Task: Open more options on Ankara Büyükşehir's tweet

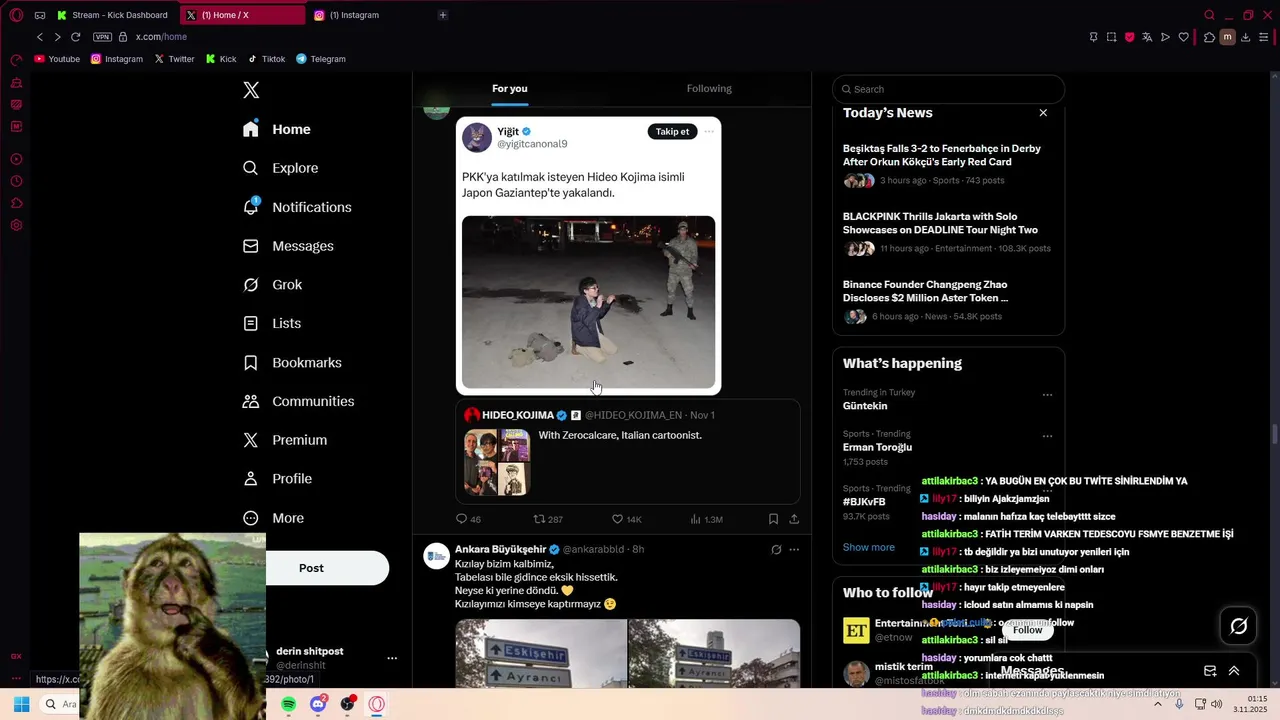Action: coord(794,549)
